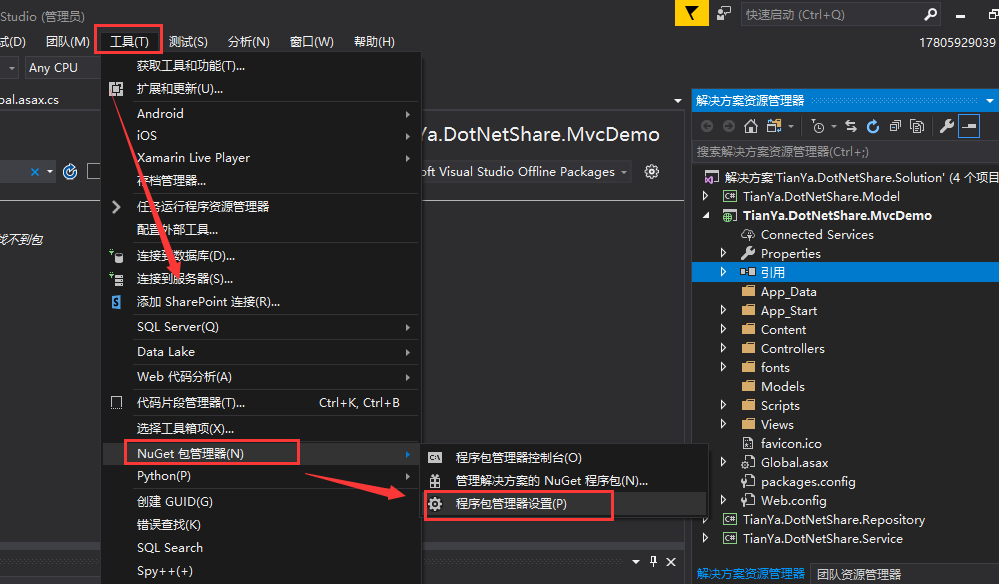
Task: Click the pending changes filter clock icon
Action: 818,126
